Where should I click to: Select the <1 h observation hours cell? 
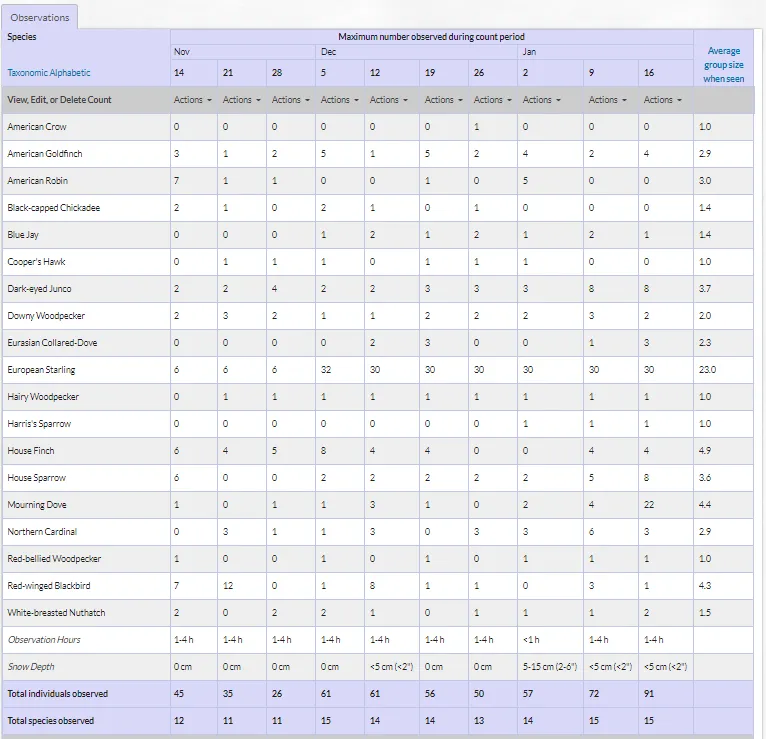click(531, 640)
